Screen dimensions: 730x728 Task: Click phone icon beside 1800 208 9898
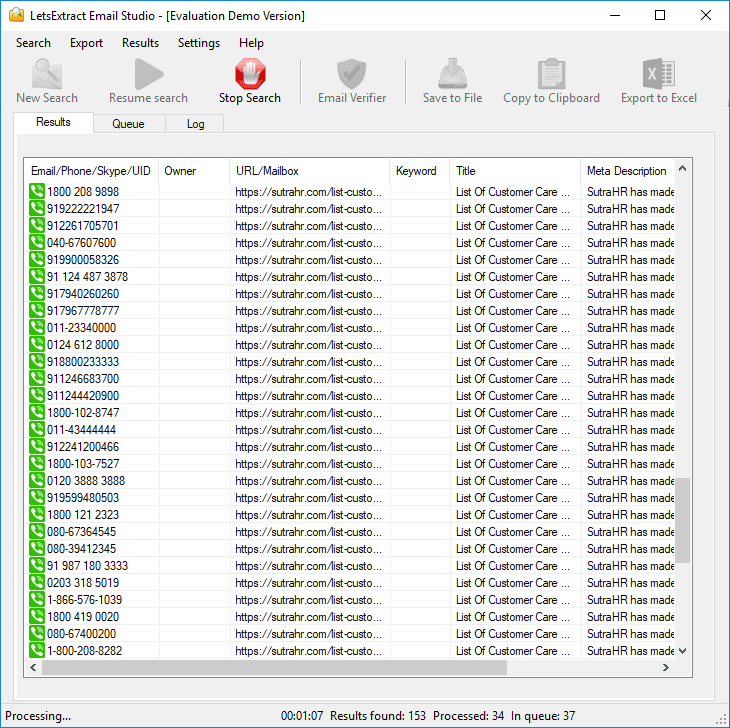coord(37,191)
